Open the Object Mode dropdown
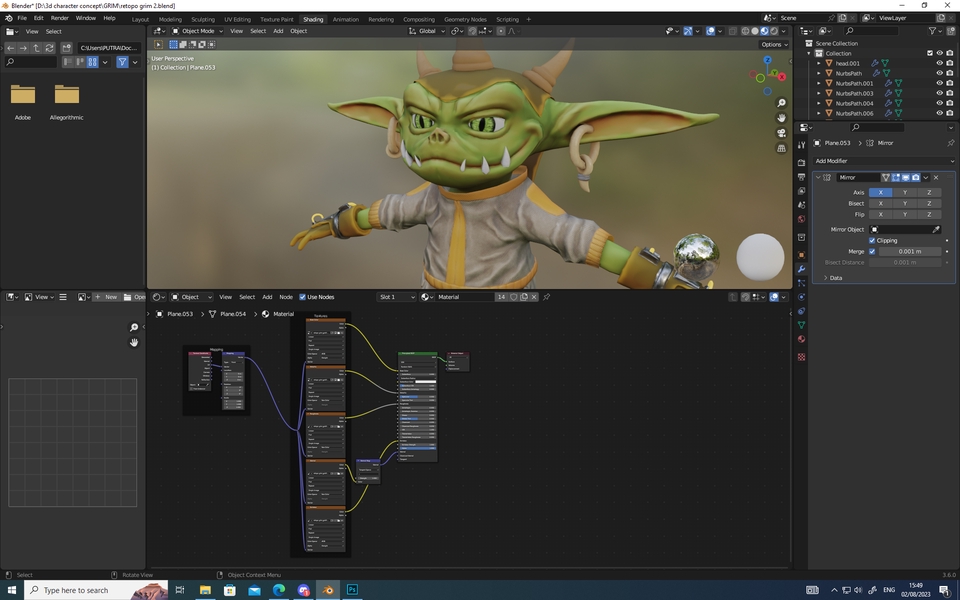This screenshot has width=960, height=600. pyautogui.click(x=197, y=31)
